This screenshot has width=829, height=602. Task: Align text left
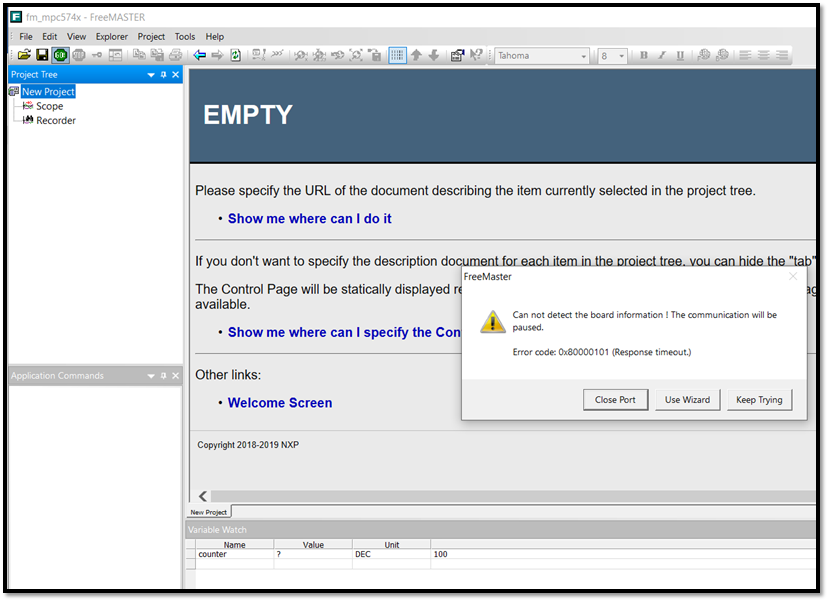tap(745, 55)
